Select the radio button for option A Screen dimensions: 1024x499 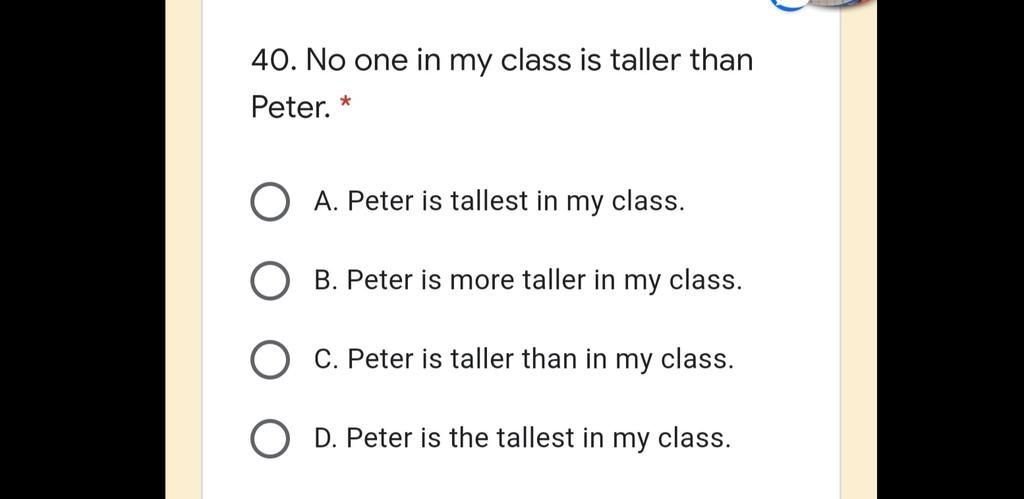pos(270,202)
